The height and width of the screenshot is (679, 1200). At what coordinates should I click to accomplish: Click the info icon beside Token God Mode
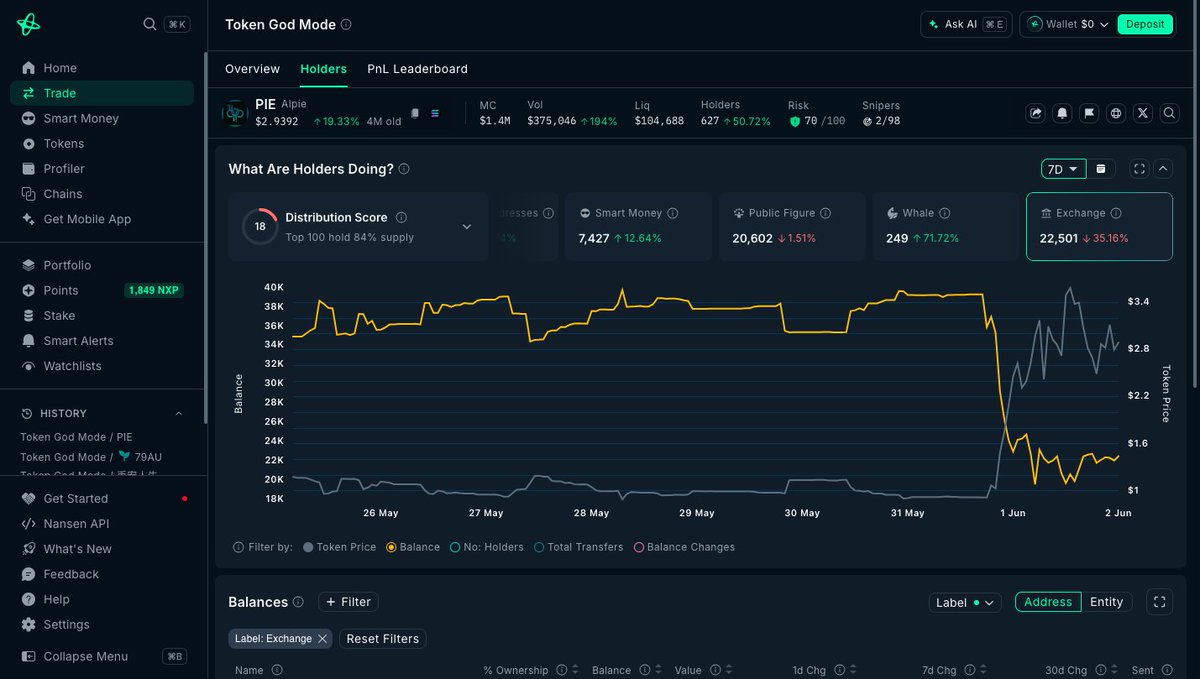pos(346,24)
